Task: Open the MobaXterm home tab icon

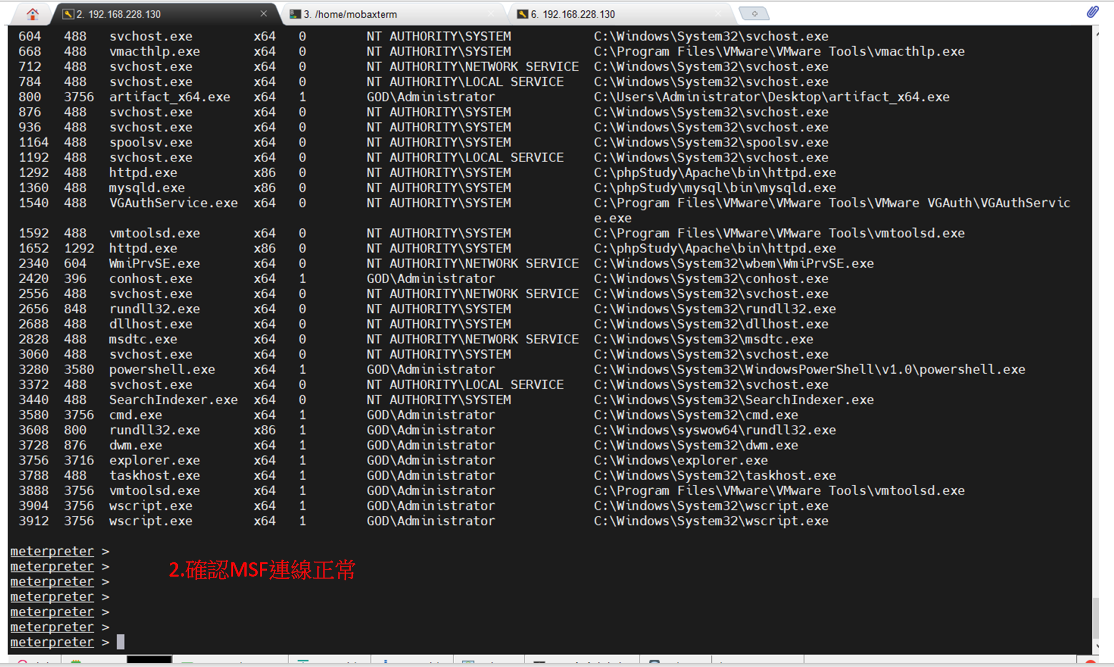Action: pos(33,13)
